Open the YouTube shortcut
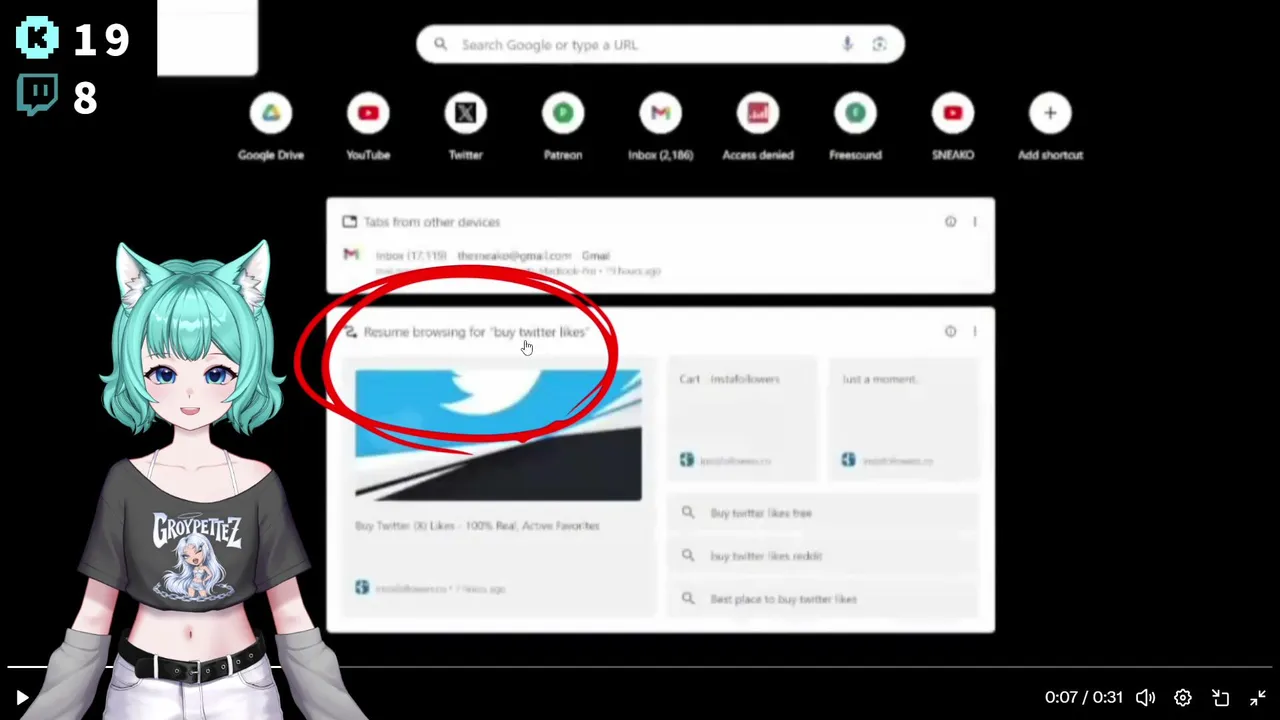This screenshot has width=1280, height=720. 368,127
